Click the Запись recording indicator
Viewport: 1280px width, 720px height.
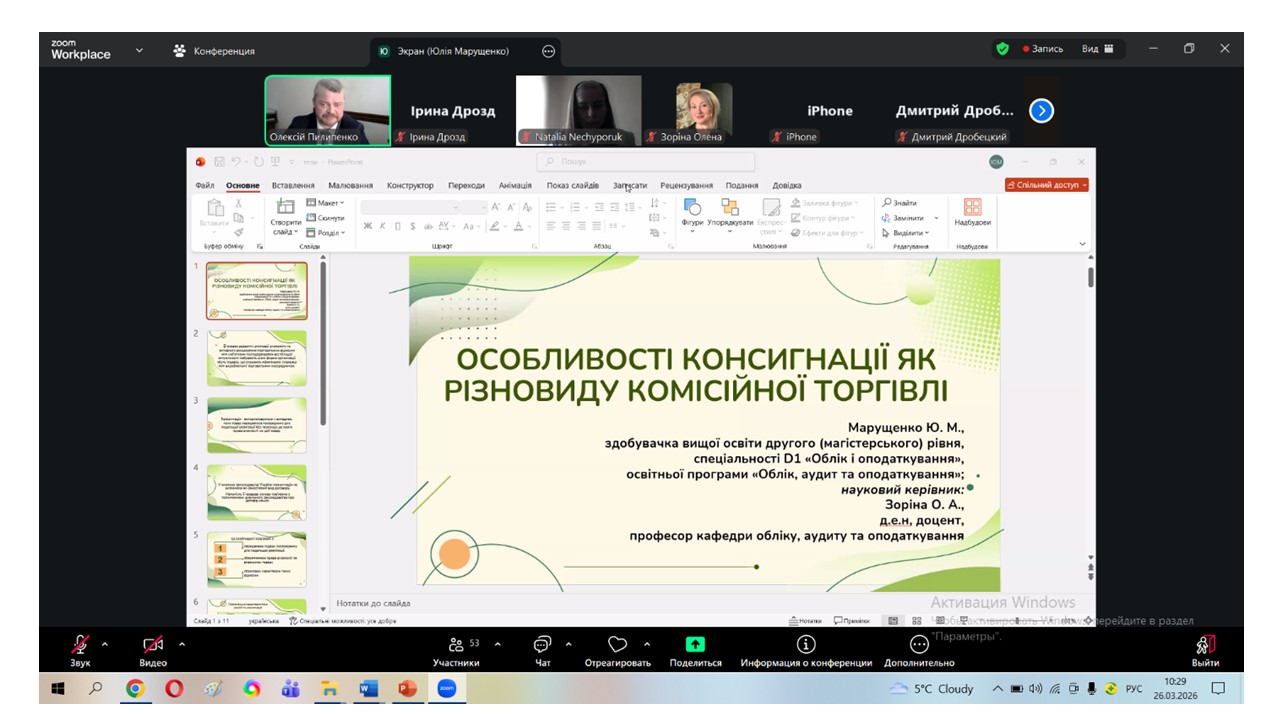point(1042,49)
